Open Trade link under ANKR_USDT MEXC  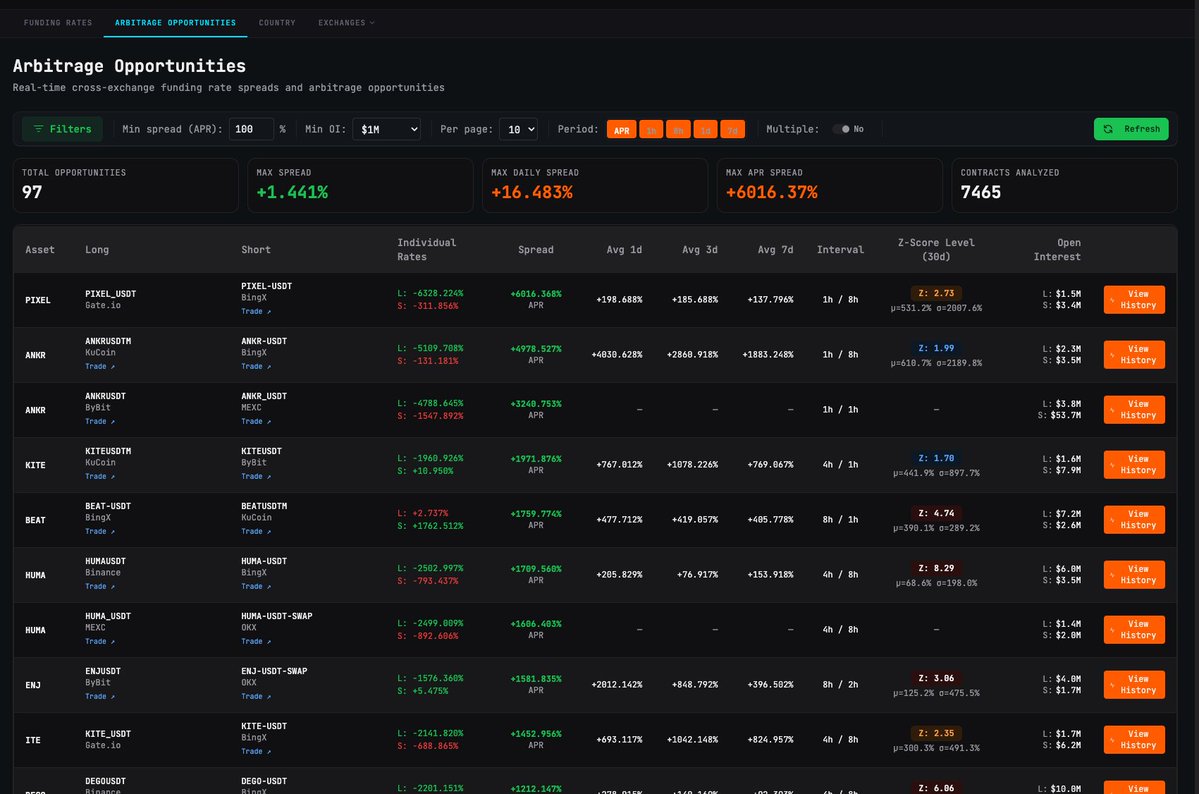click(255, 421)
